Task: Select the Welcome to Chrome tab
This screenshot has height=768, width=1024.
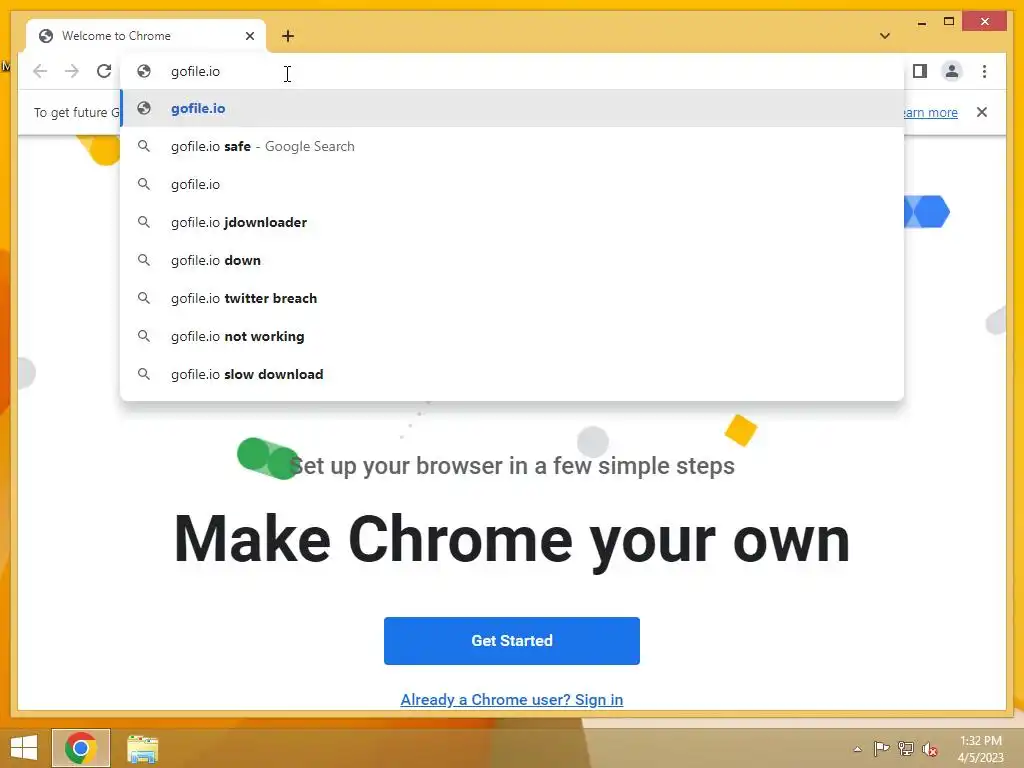Action: click(146, 36)
